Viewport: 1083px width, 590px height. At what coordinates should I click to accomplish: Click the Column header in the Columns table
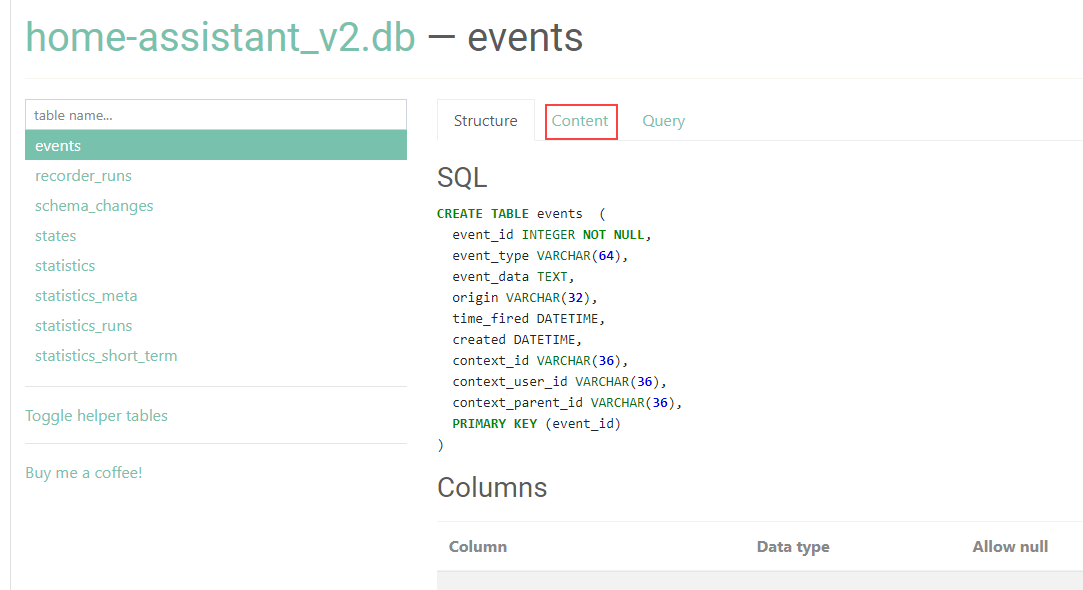477,546
